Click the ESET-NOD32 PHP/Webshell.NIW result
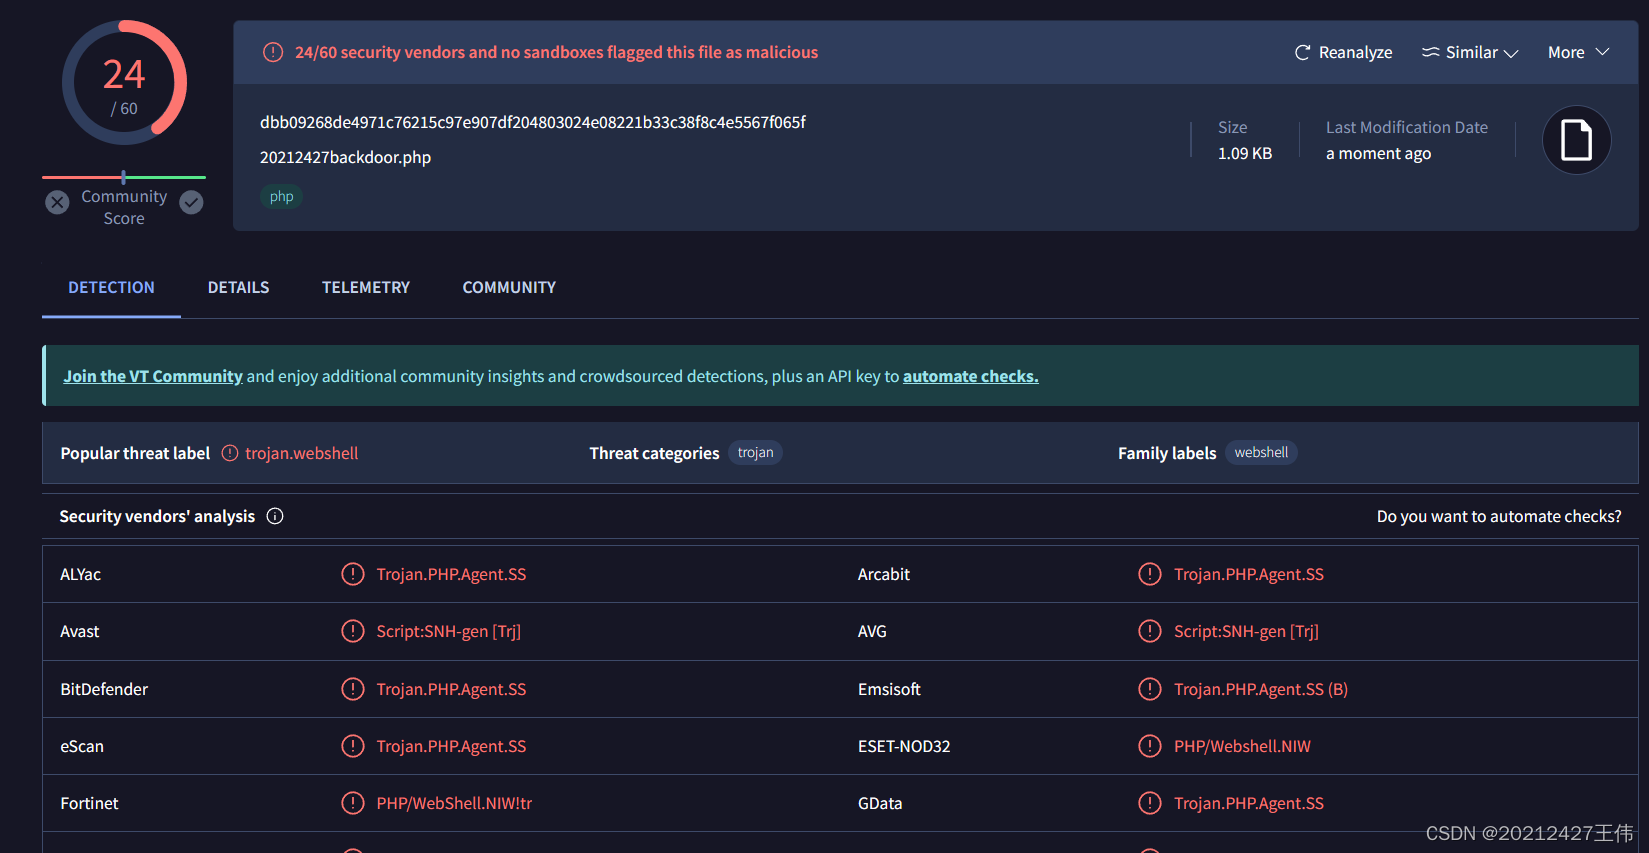This screenshot has height=853, width=1649. (x=1242, y=746)
